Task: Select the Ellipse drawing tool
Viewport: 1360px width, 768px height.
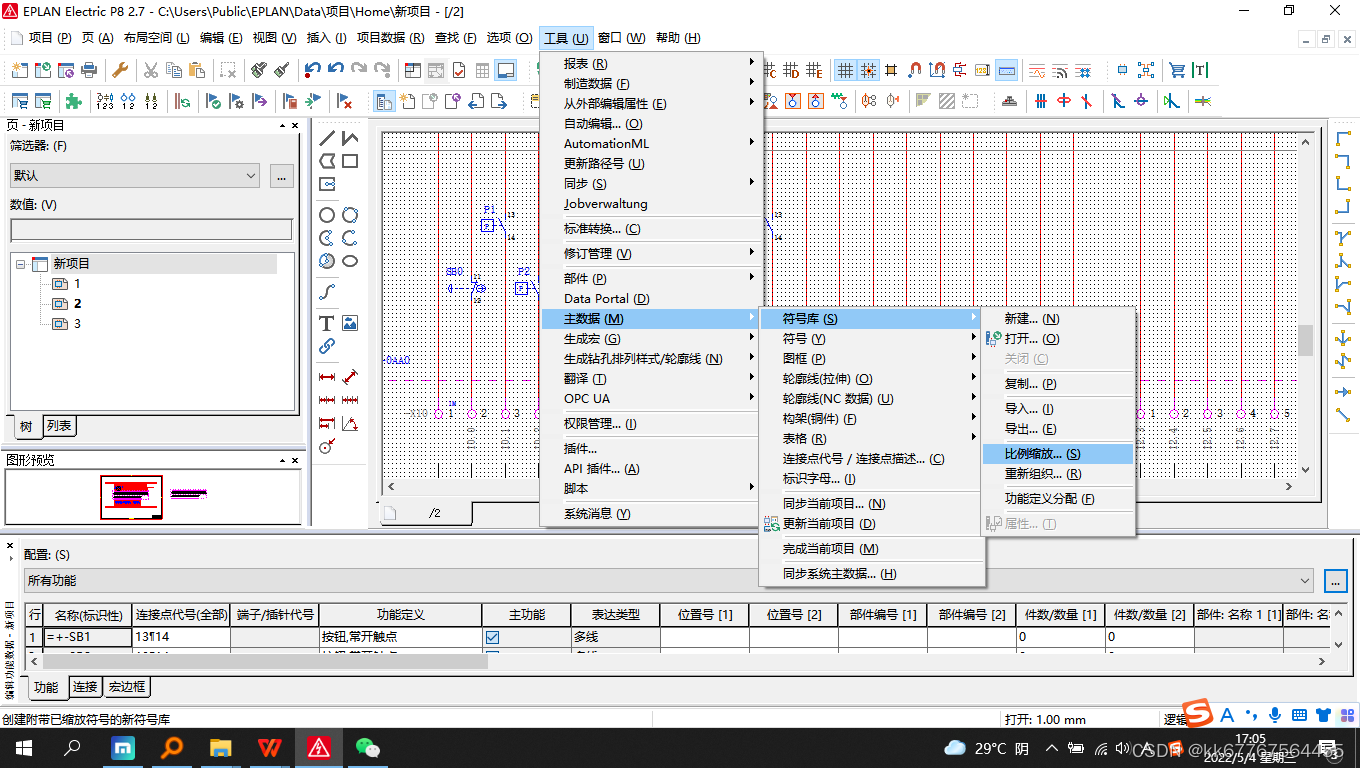Action: point(350,261)
